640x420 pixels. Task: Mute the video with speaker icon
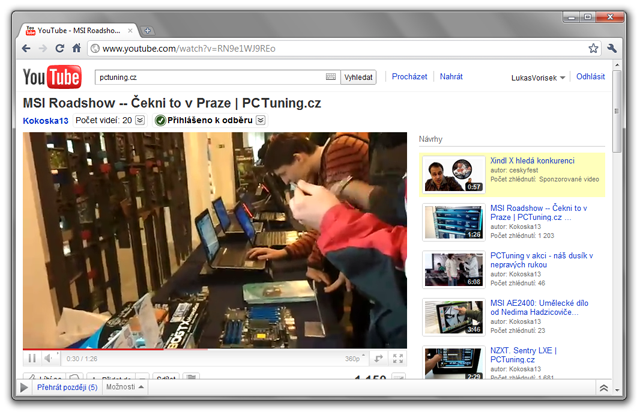(50, 358)
